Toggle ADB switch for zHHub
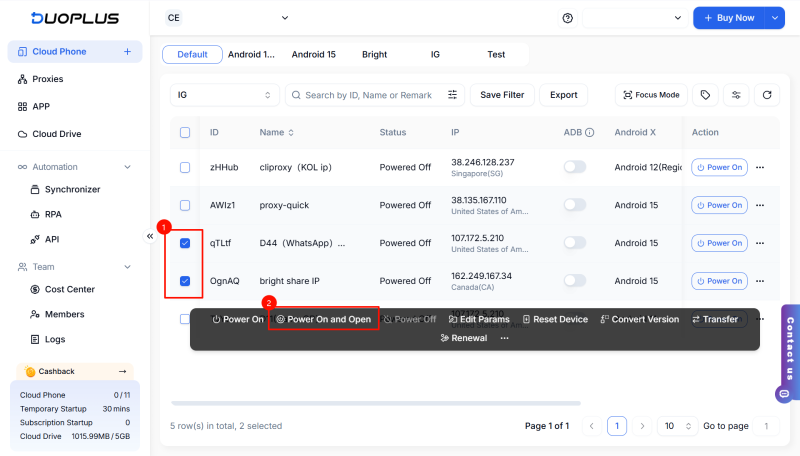The height and width of the screenshot is (456, 800). 574,167
